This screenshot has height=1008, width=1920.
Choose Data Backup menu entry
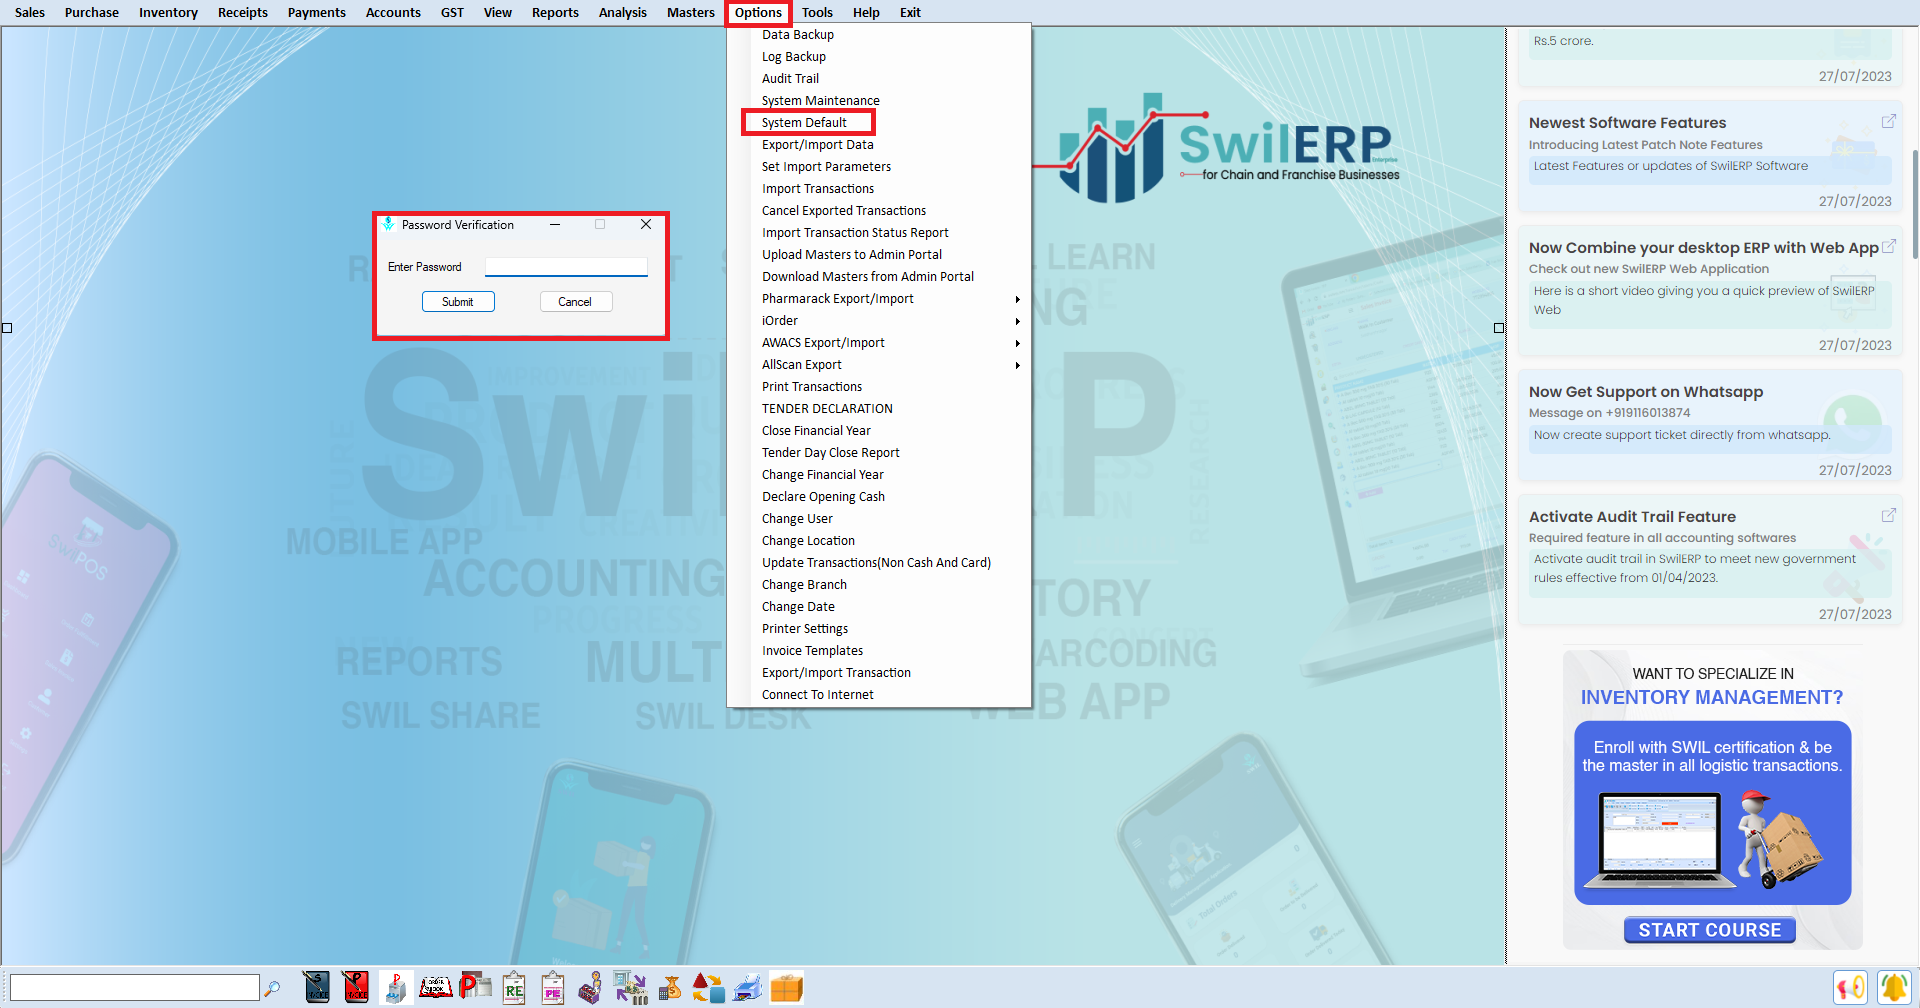798,35
